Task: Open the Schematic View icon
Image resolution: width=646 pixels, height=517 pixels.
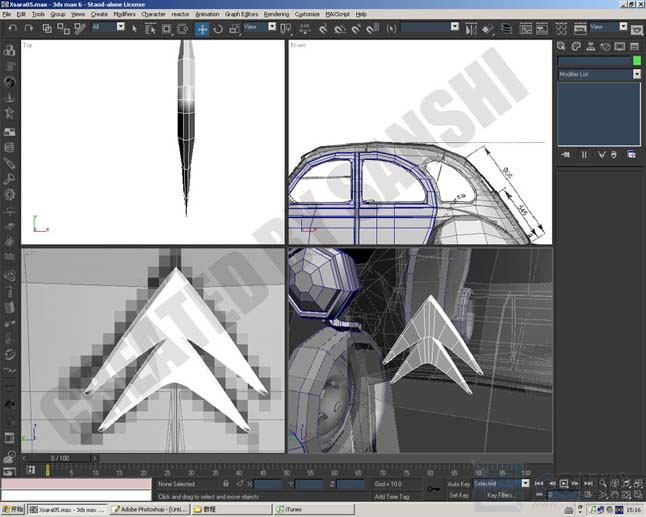Action: pyautogui.click(x=542, y=29)
